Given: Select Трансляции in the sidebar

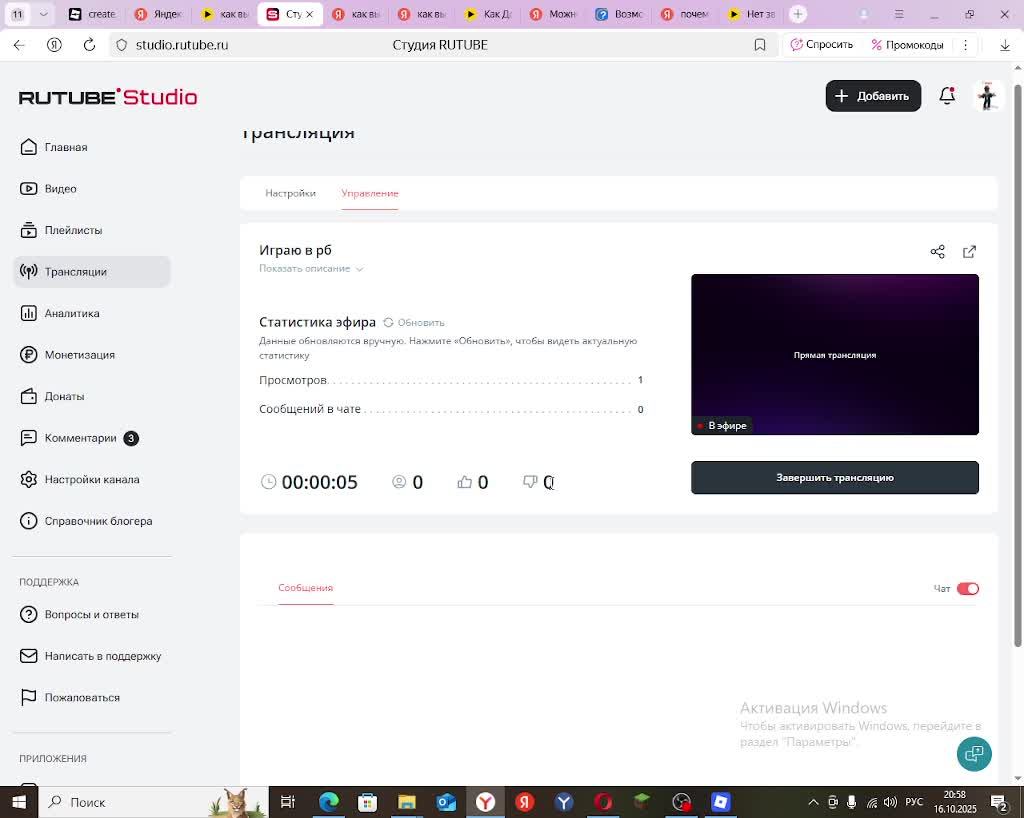Looking at the screenshot, I should click(x=91, y=272).
